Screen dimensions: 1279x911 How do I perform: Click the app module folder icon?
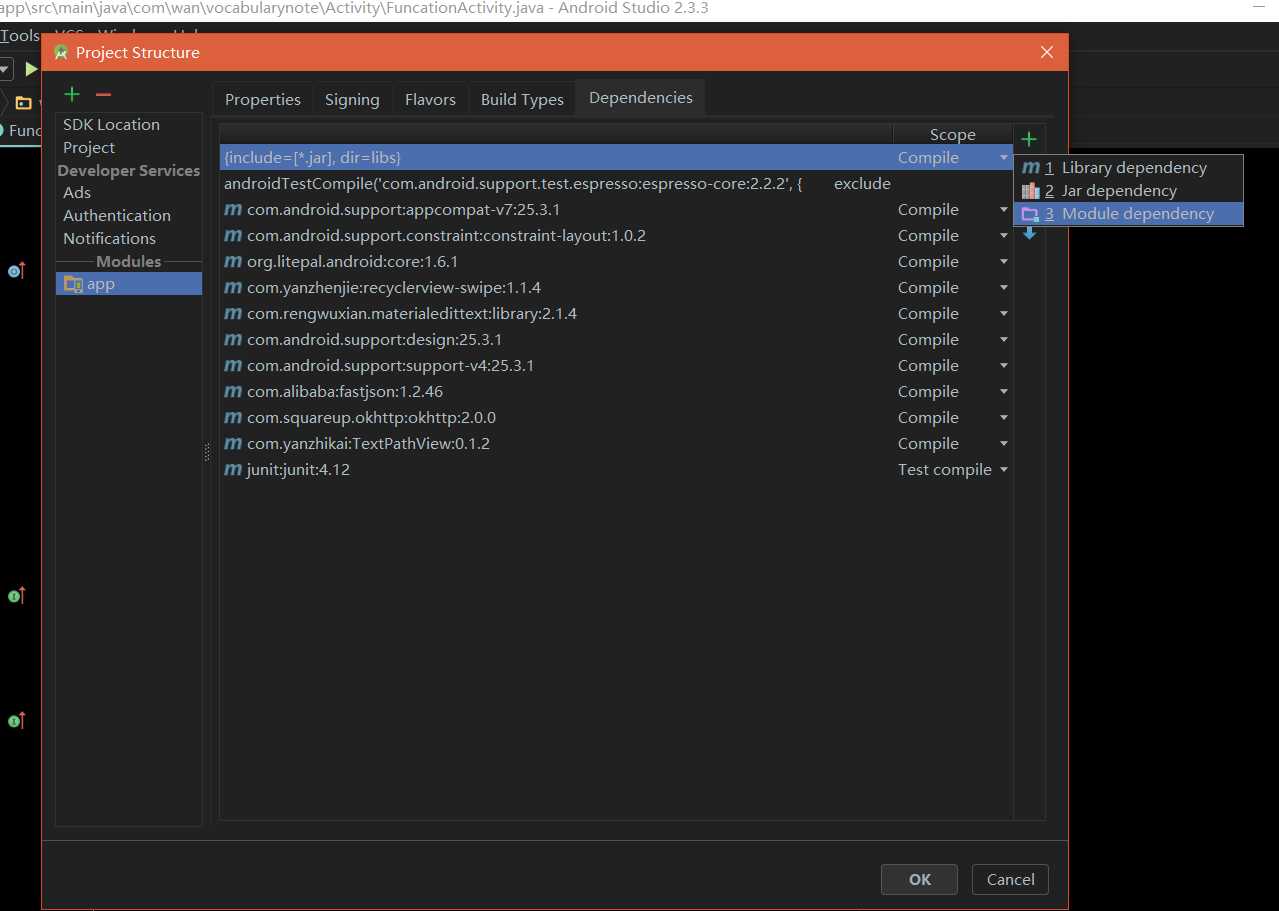pos(73,284)
